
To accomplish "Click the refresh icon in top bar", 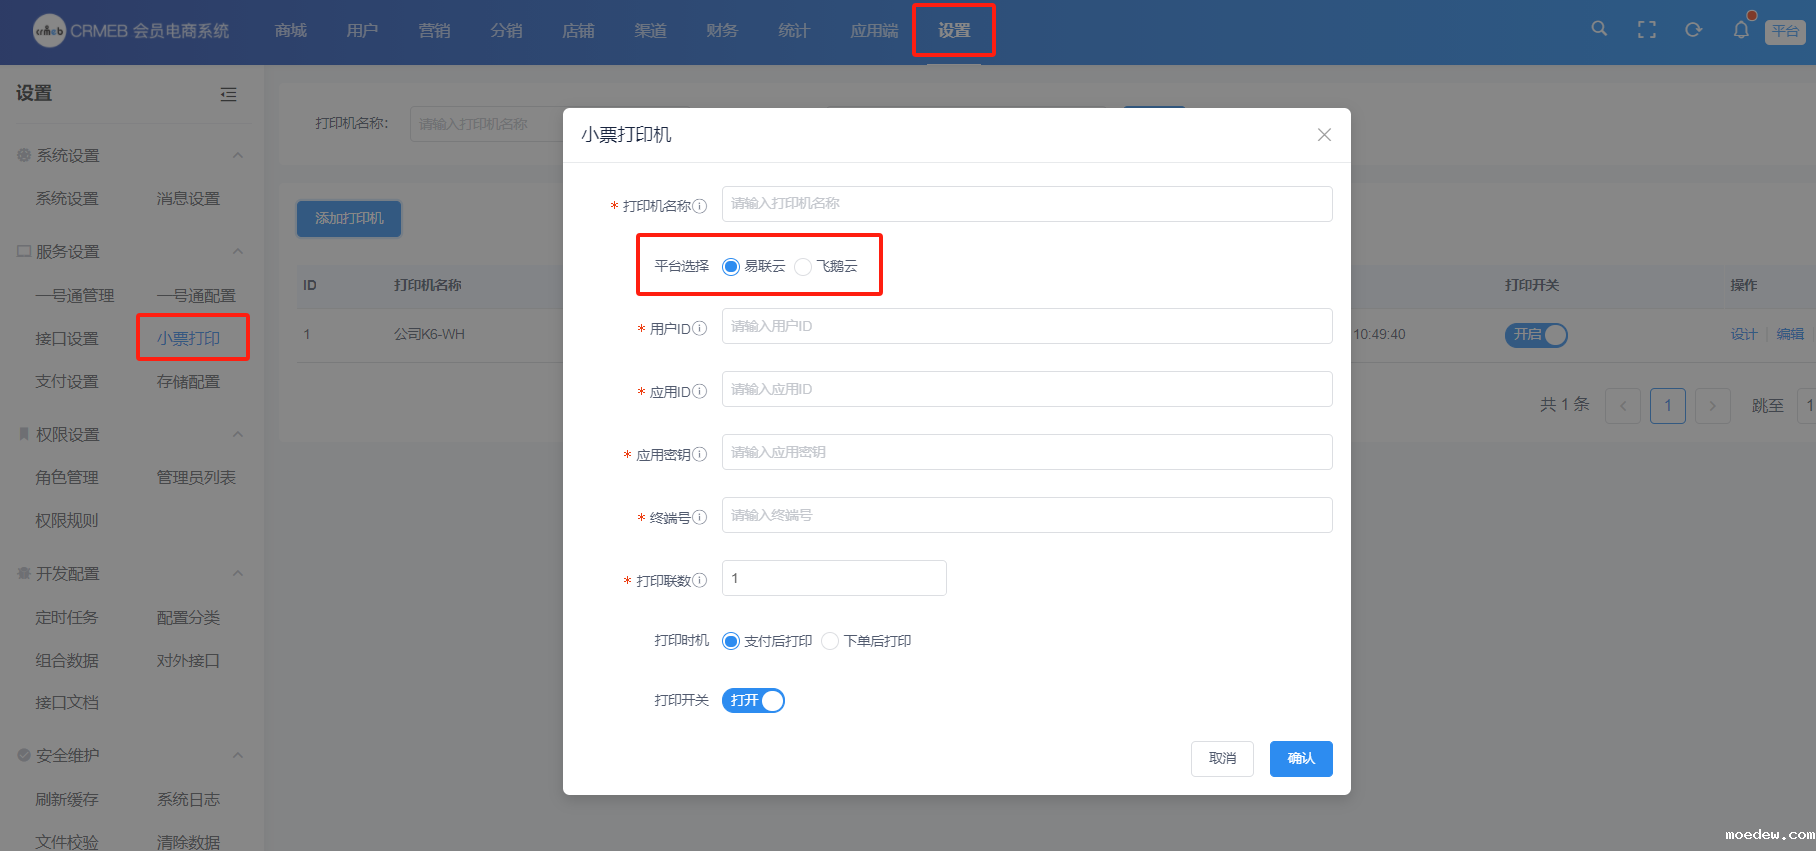I will point(1693,30).
